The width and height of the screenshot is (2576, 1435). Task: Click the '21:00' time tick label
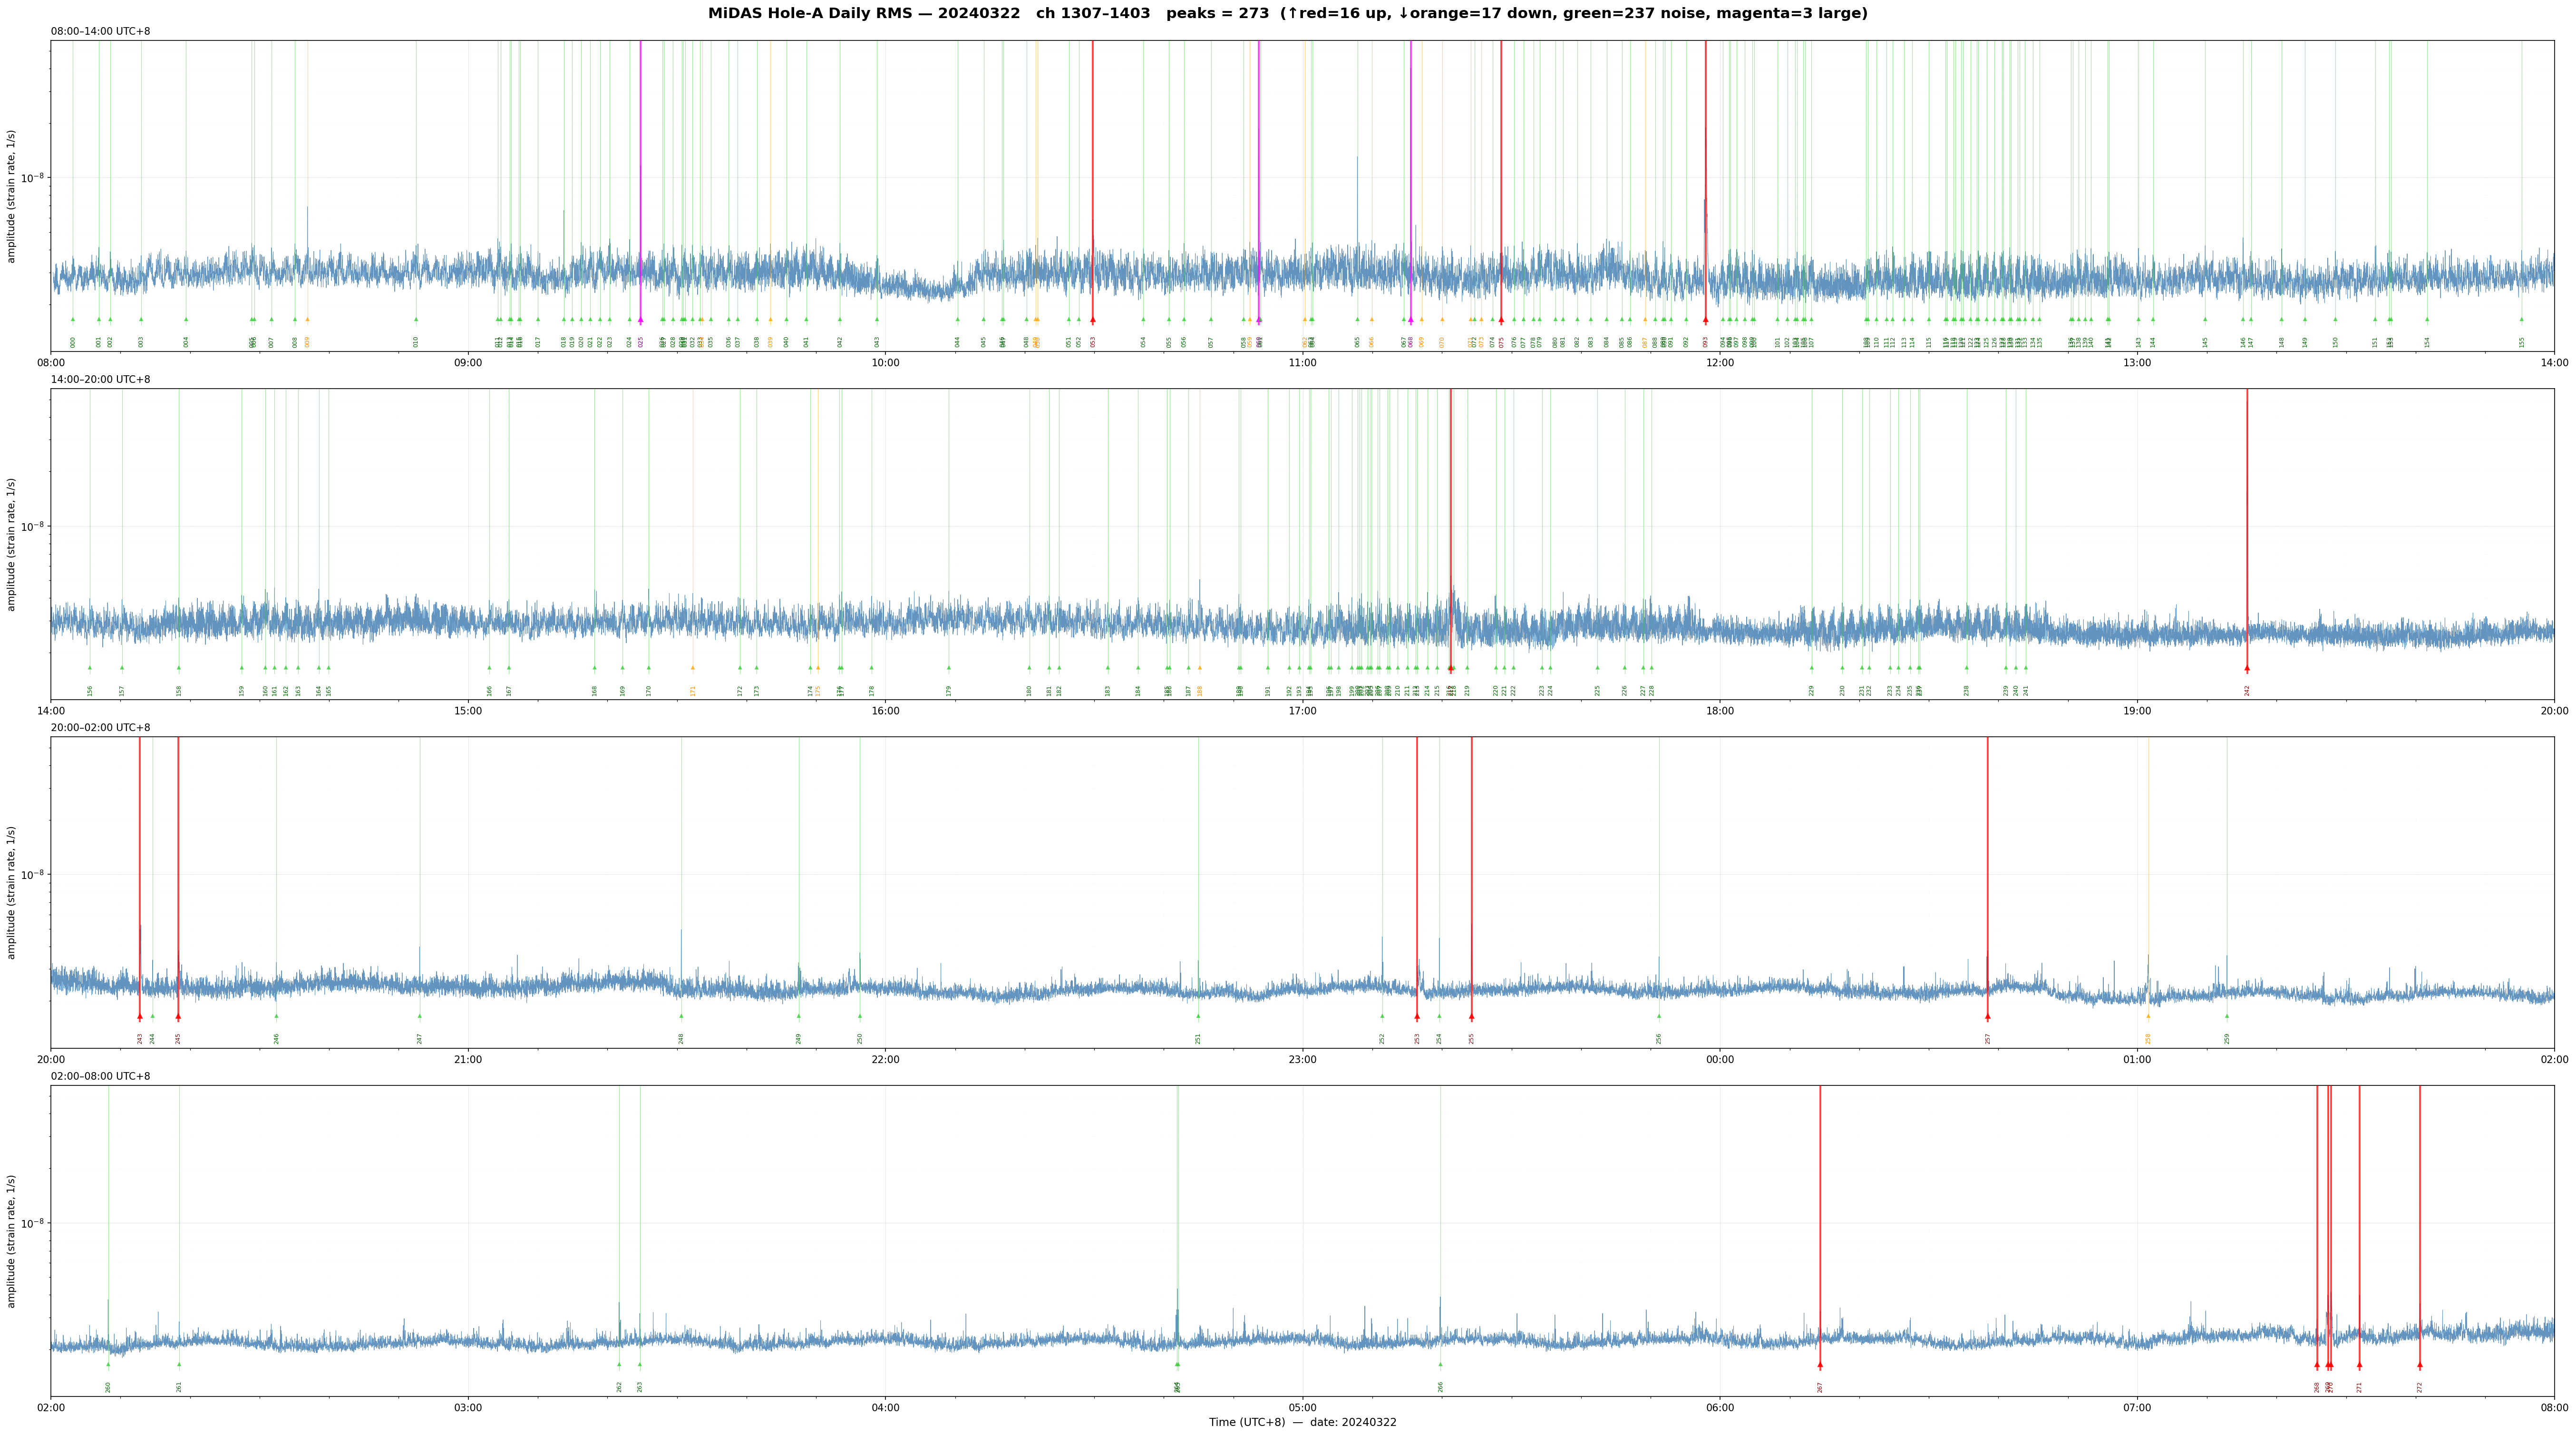click(468, 1060)
